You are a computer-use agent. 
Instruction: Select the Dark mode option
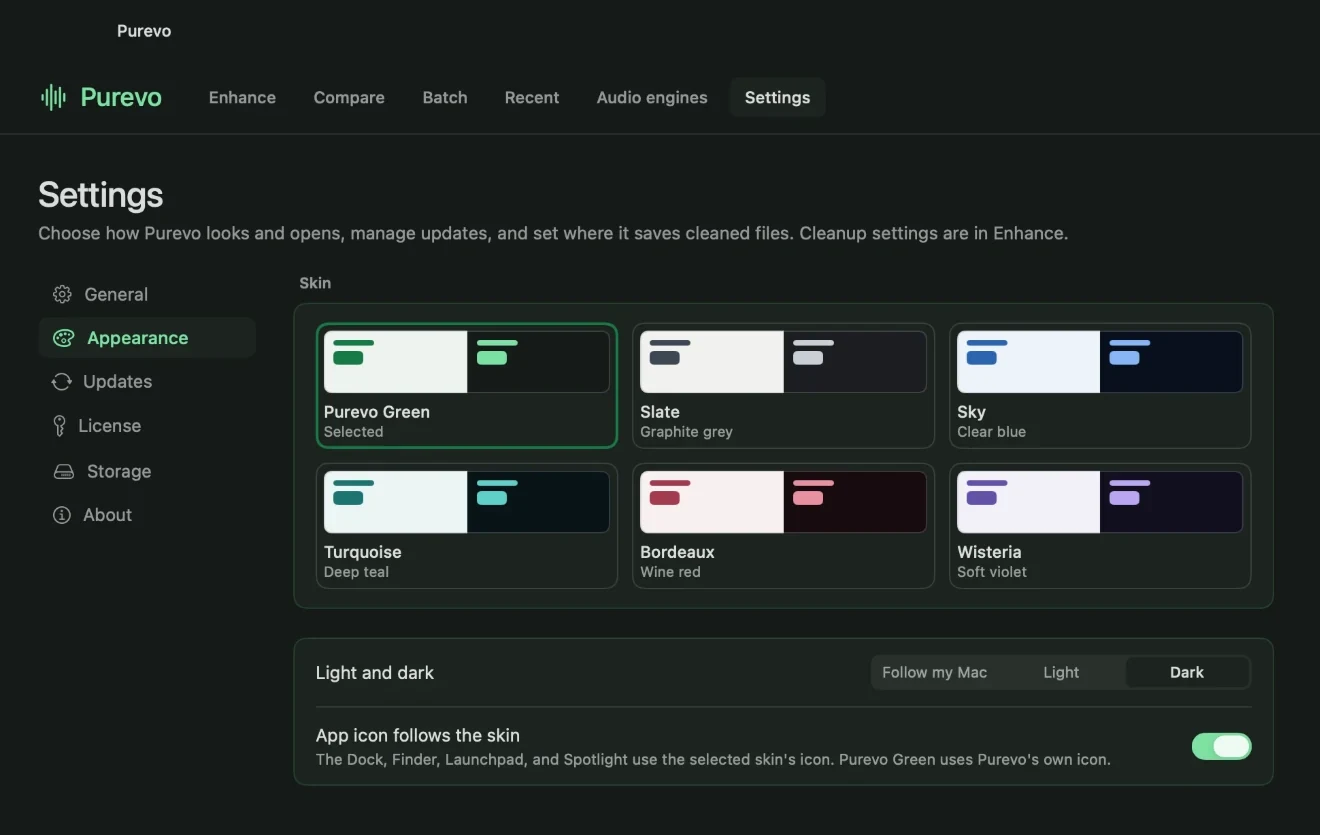(1187, 673)
